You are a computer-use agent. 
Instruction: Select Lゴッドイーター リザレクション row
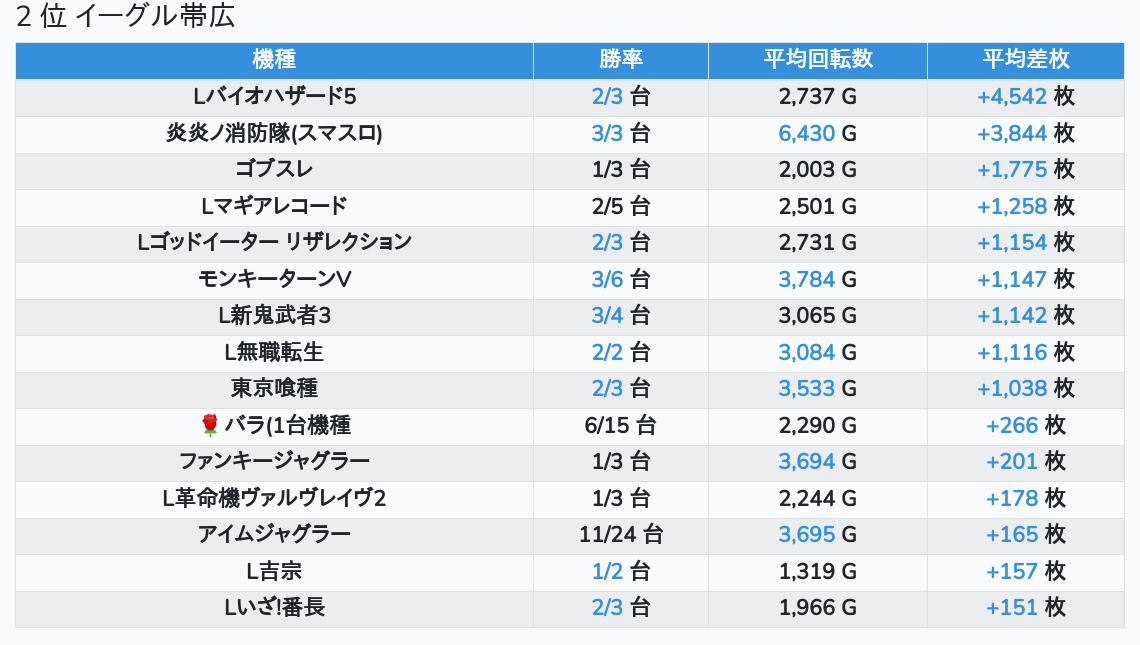[274, 242]
